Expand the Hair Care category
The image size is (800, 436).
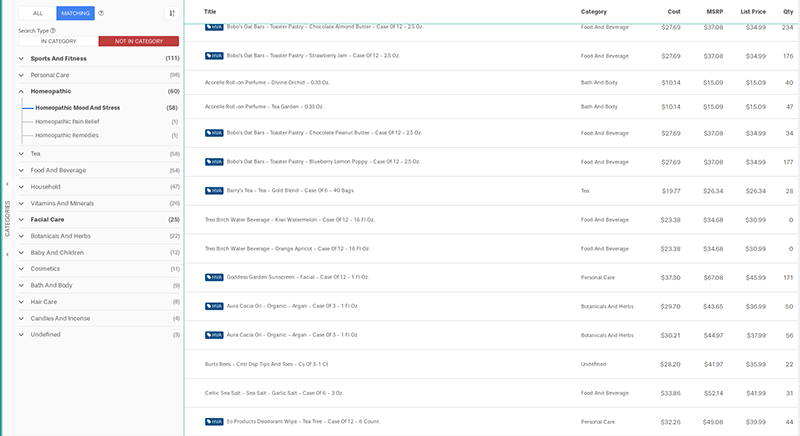point(21,302)
